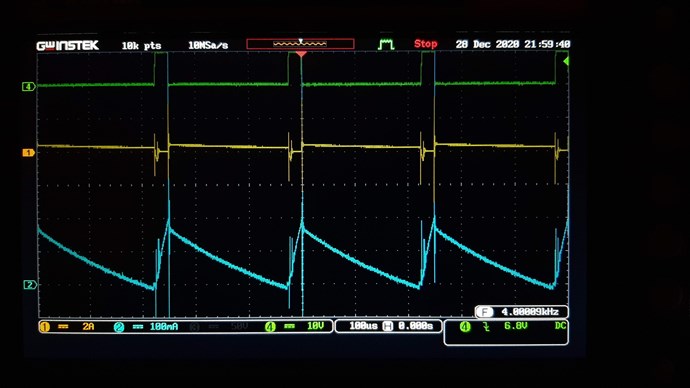Open the 100us timebase setting

(363, 326)
